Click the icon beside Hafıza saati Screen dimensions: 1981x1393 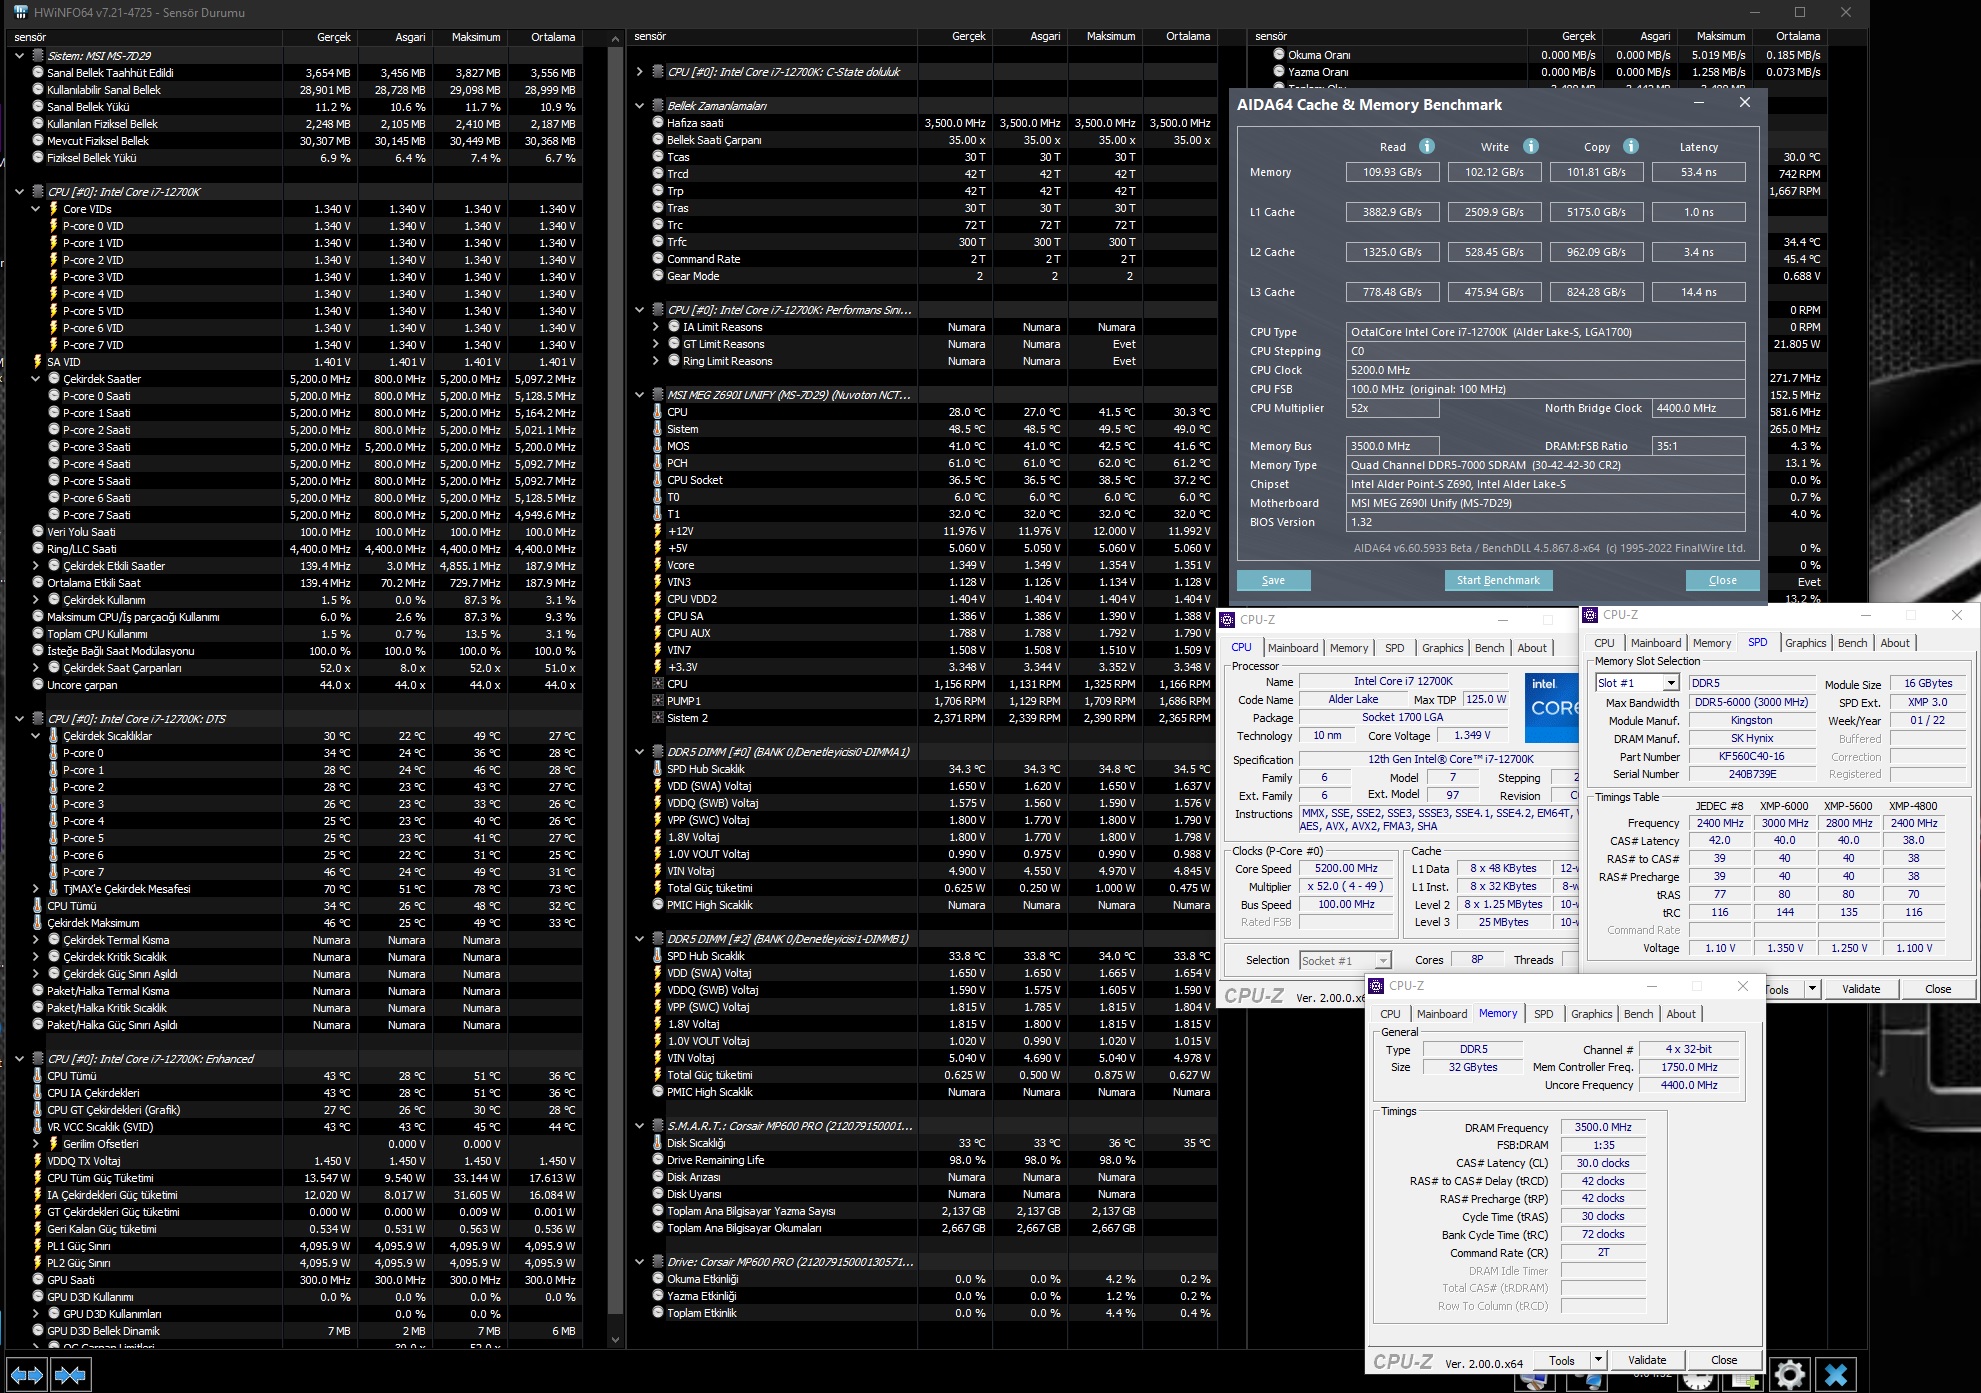click(x=658, y=123)
